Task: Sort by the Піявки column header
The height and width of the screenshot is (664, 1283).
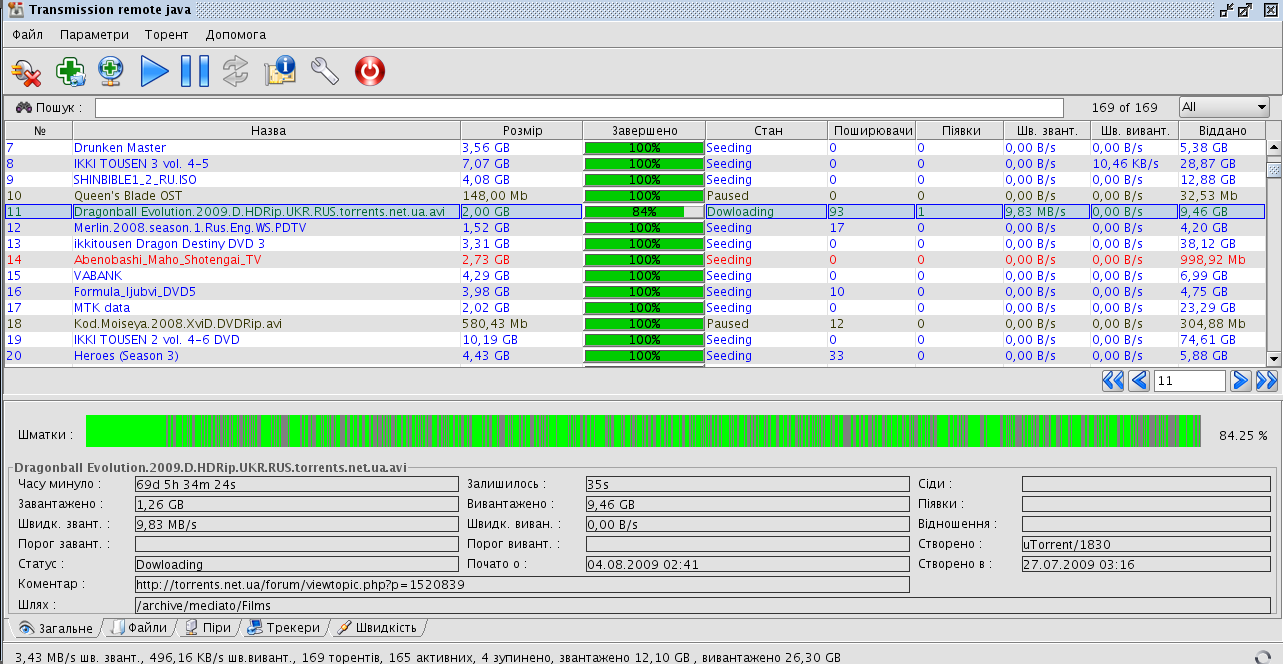Action: pyautogui.click(x=960, y=131)
